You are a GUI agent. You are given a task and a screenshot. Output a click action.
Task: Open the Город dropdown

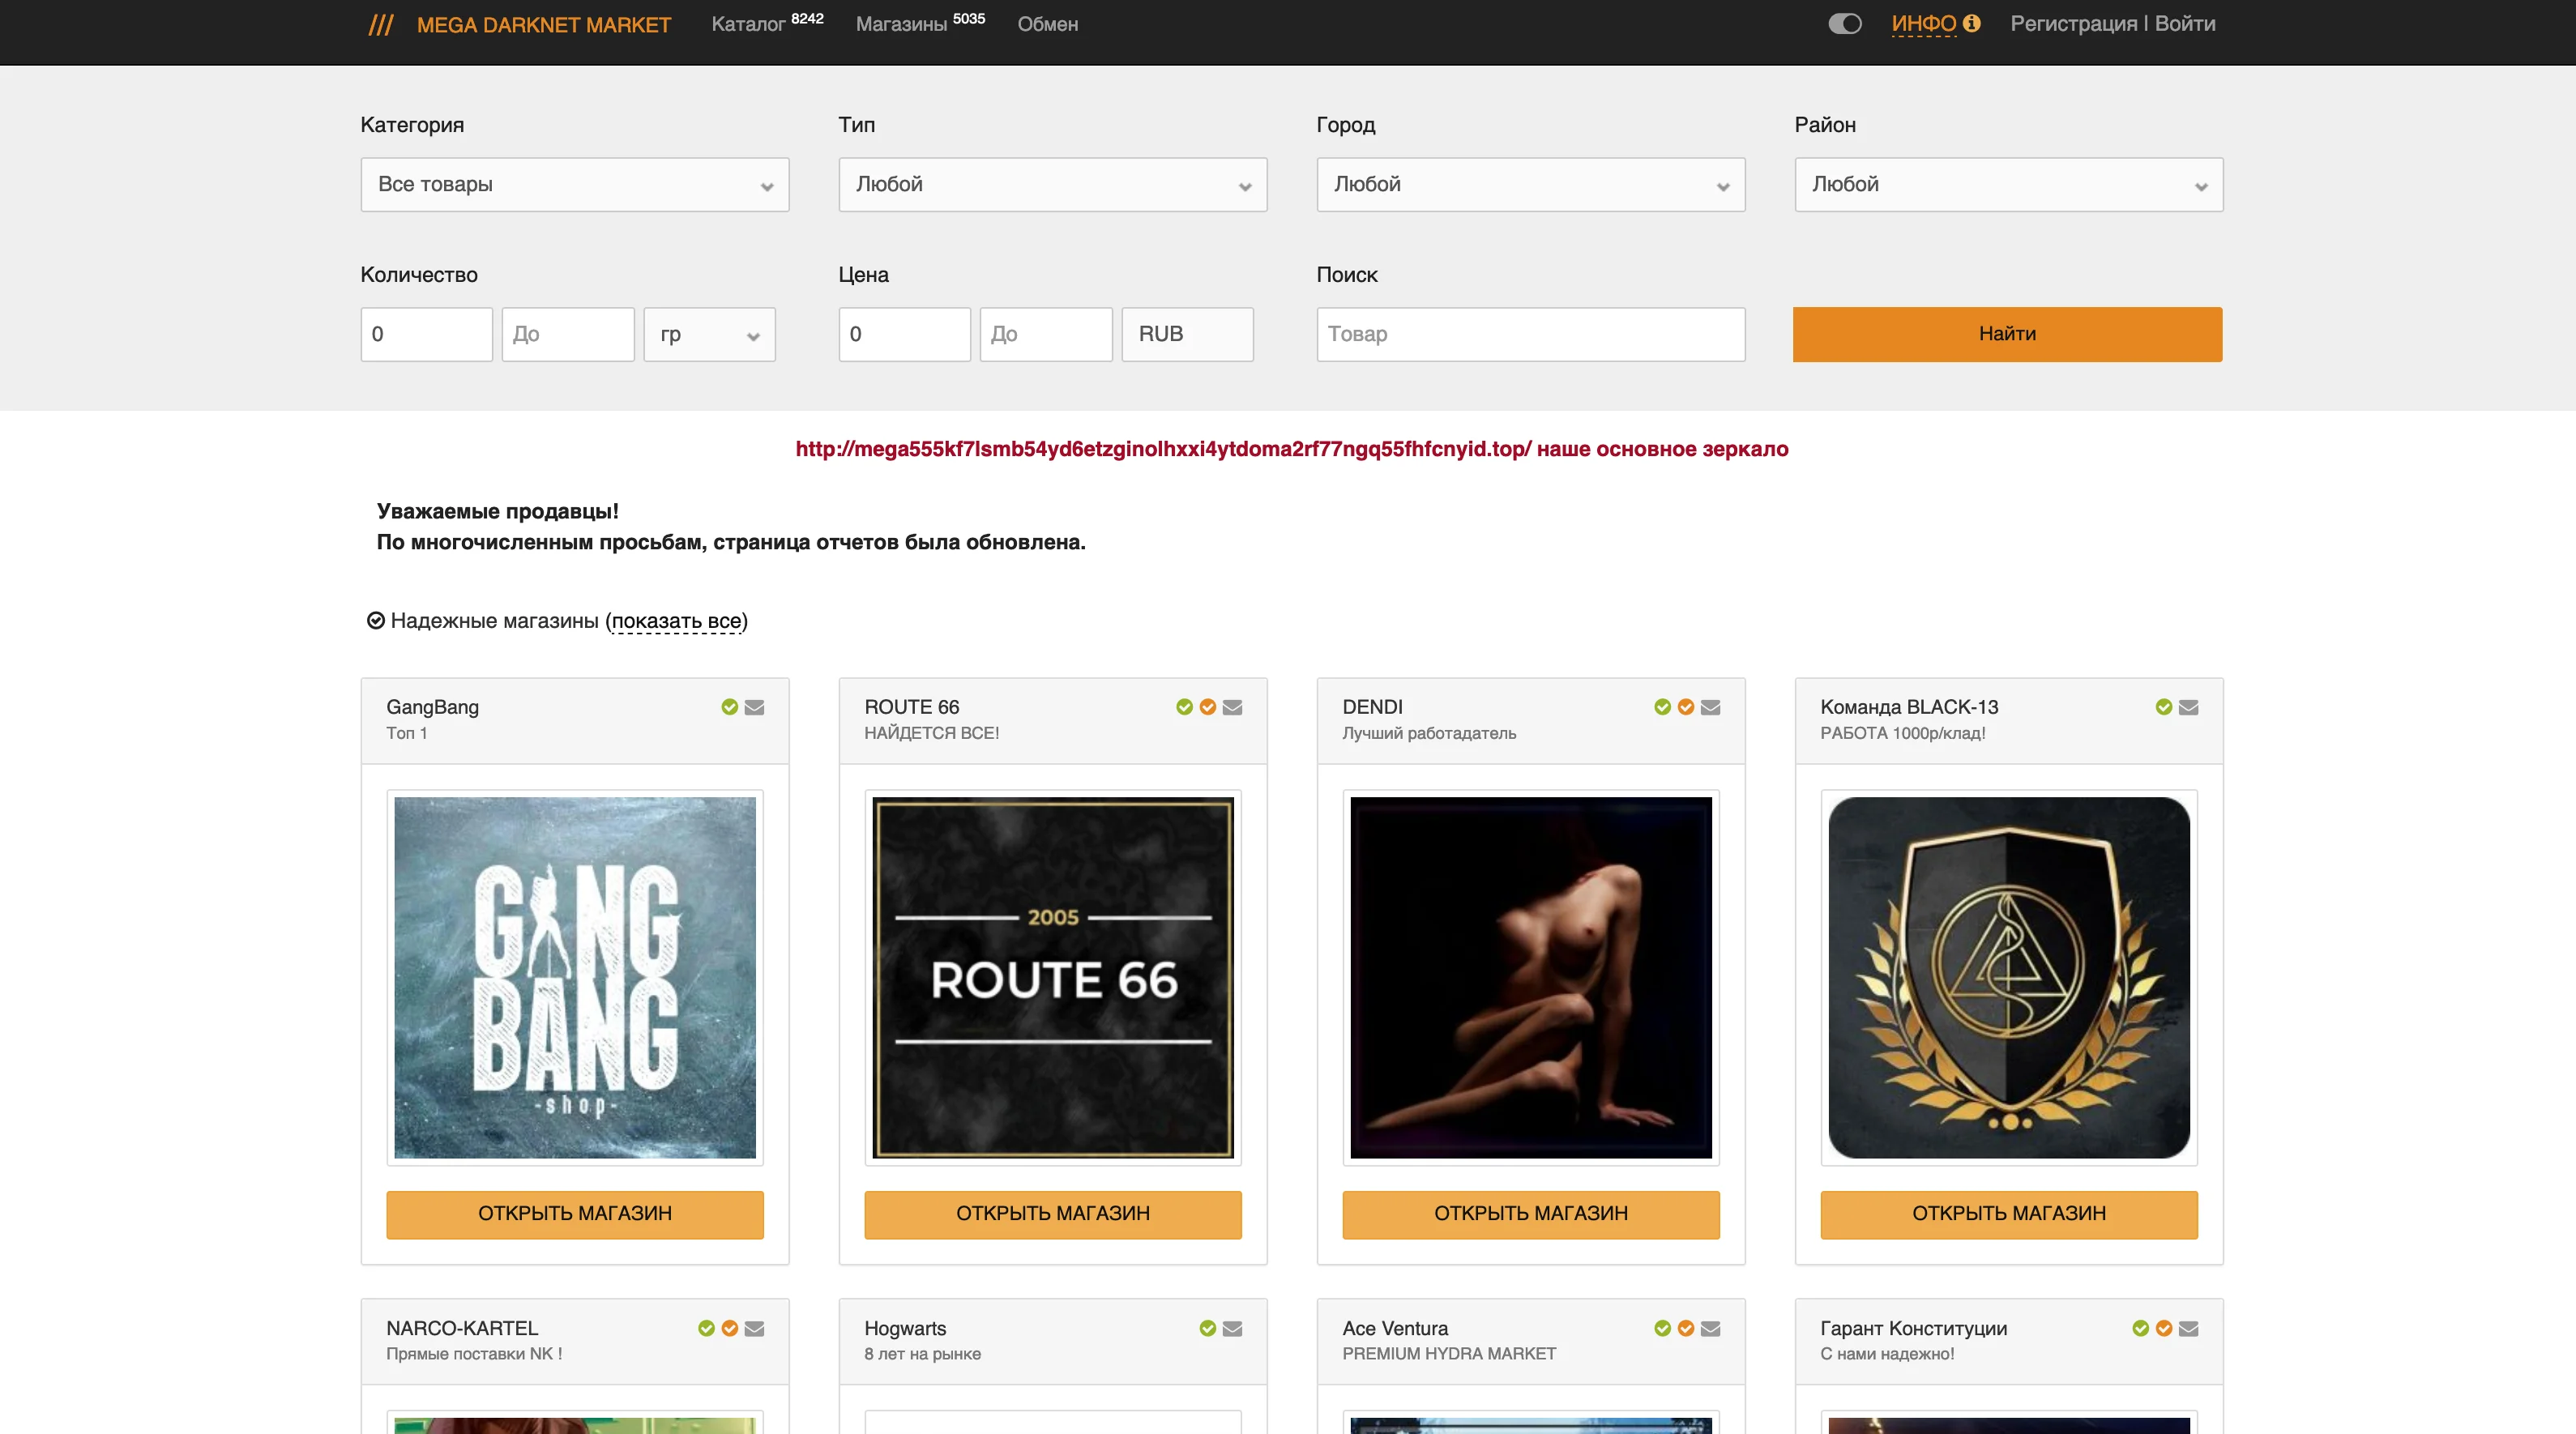click(x=1530, y=184)
